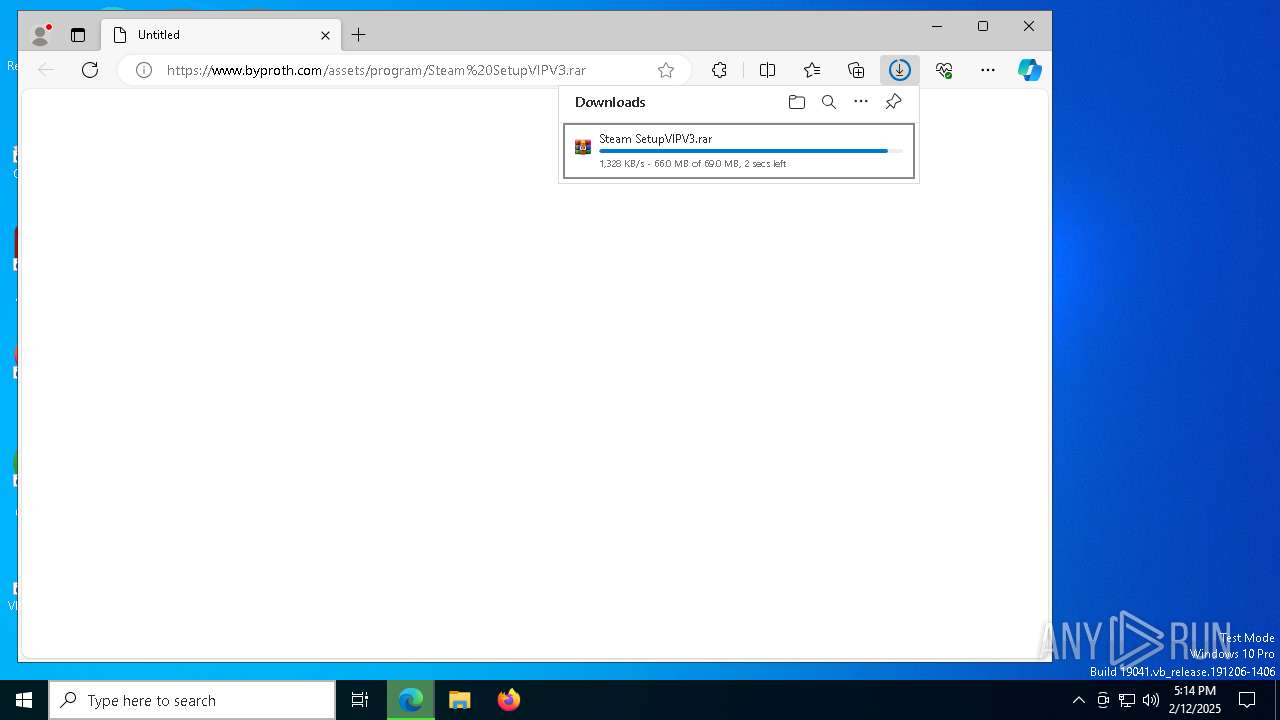This screenshot has width=1280, height=720.
Task: Click the browser back arrow
Action: pos(45,70)
